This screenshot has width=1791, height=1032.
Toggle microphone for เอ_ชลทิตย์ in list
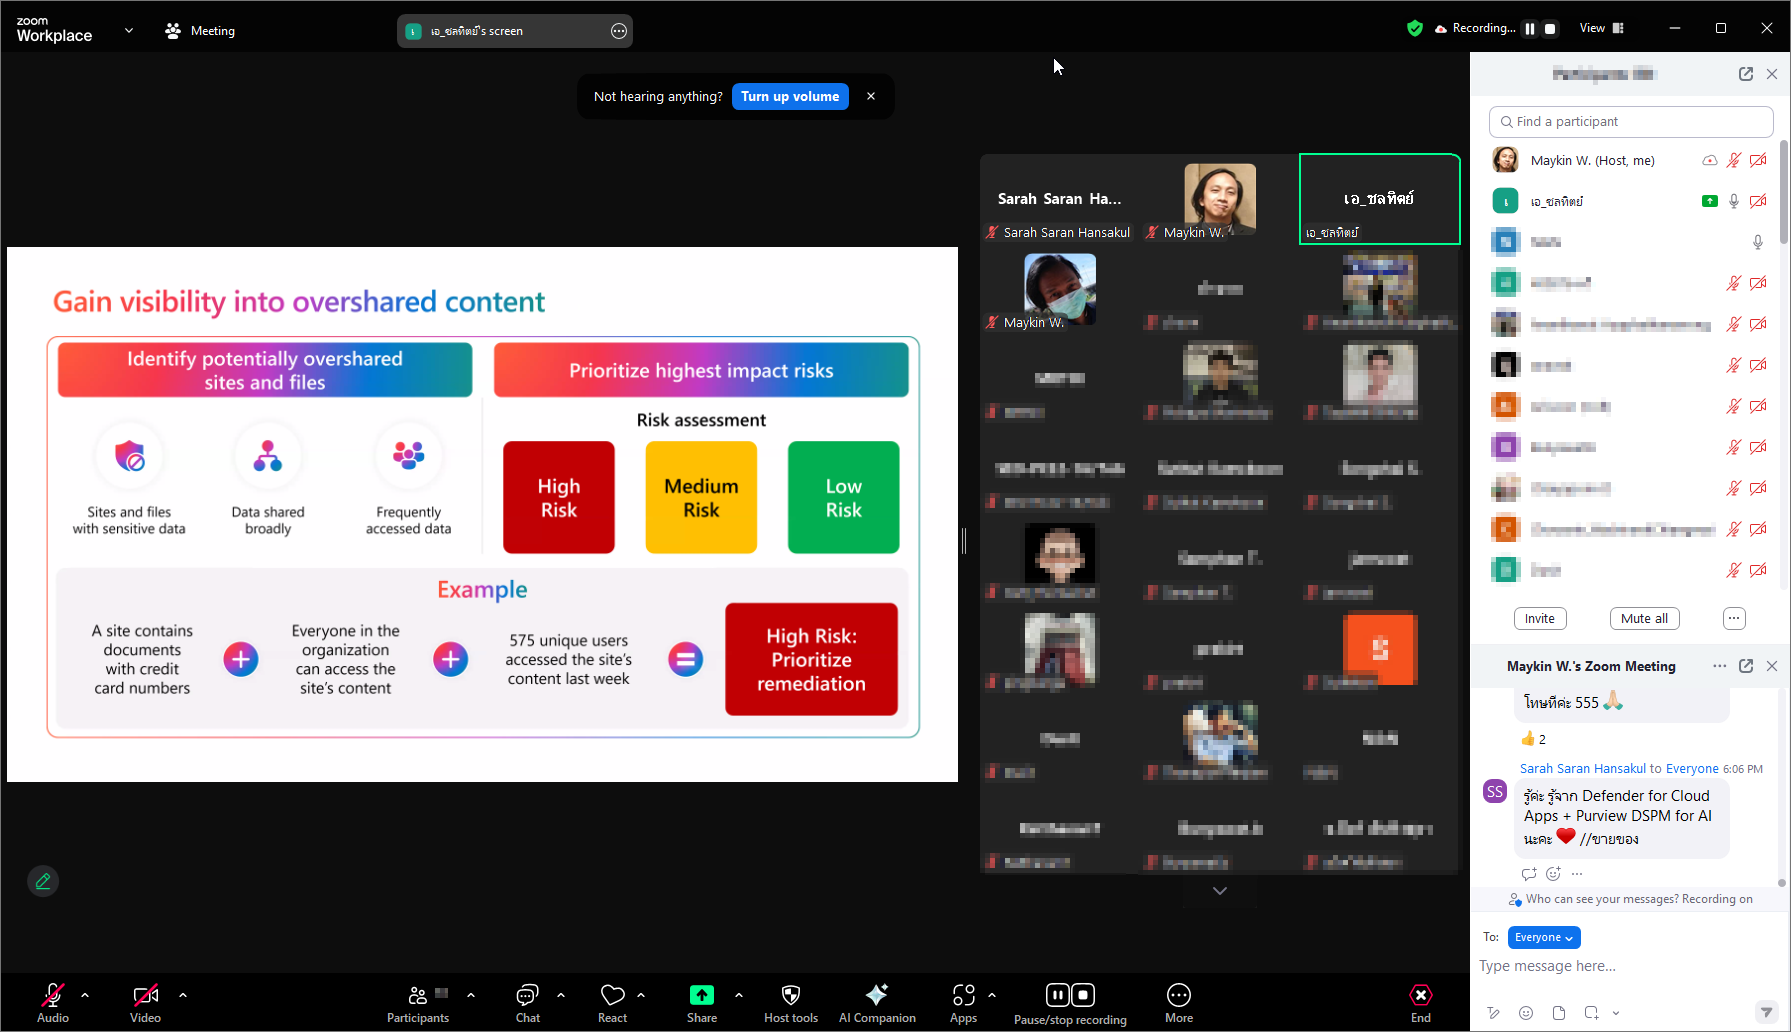coord(1734,201)
